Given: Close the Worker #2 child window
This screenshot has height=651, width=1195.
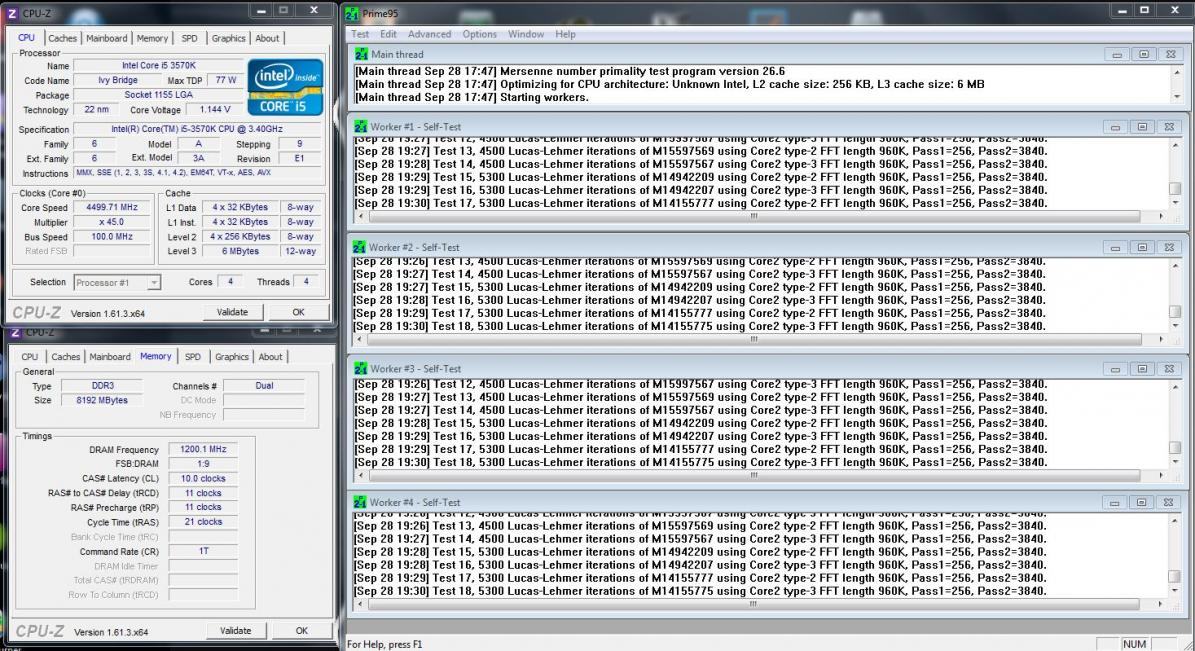Looking at the screenshot, I should (1168, 248).
